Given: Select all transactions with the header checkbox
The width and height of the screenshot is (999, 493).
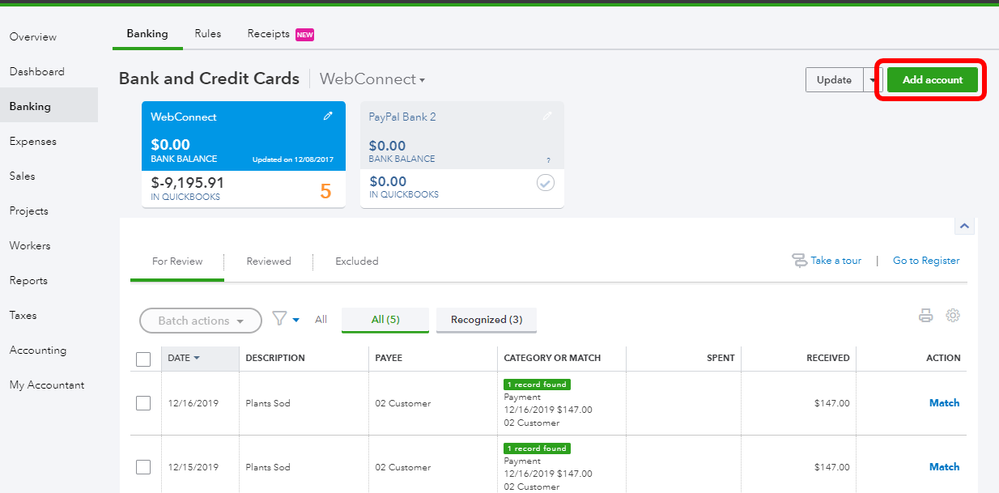Looking at the screenshot, I should tap(143, 359).
